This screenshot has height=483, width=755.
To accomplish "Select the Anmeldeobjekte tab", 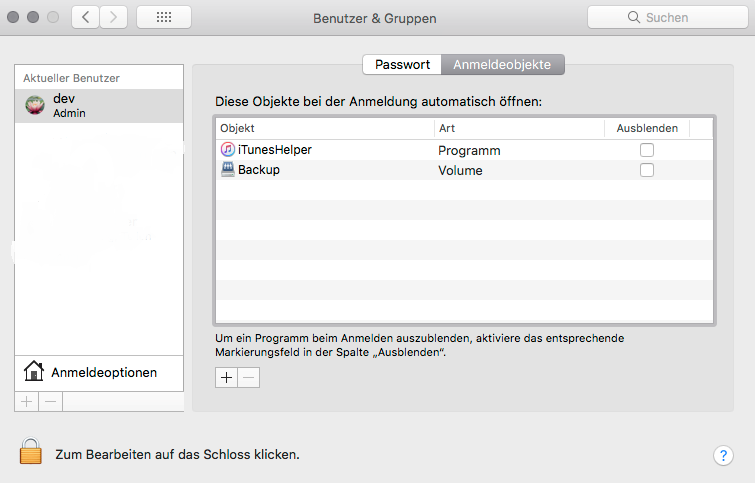I will click(503, 65).
